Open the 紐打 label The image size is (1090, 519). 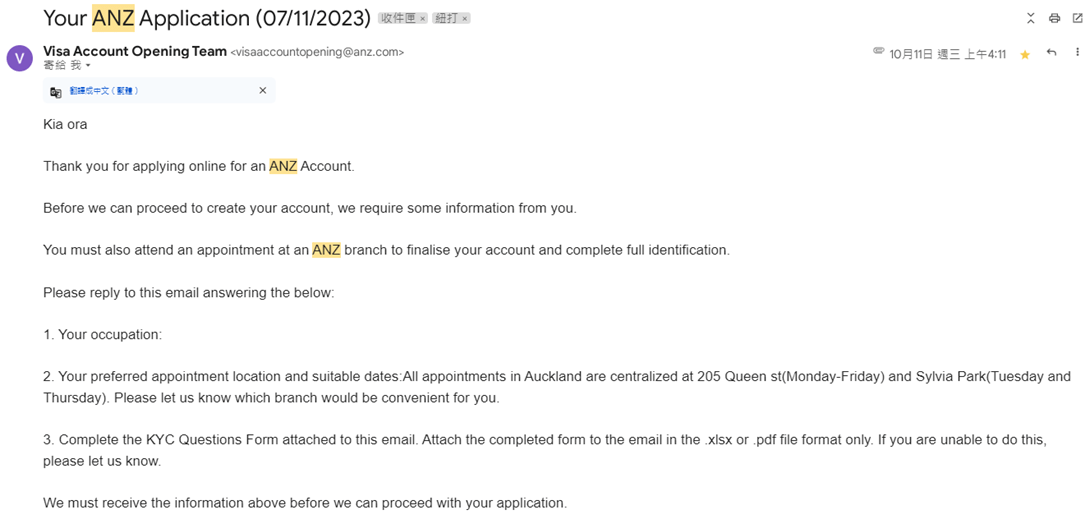pyautogui.click(x=446, y=19)
